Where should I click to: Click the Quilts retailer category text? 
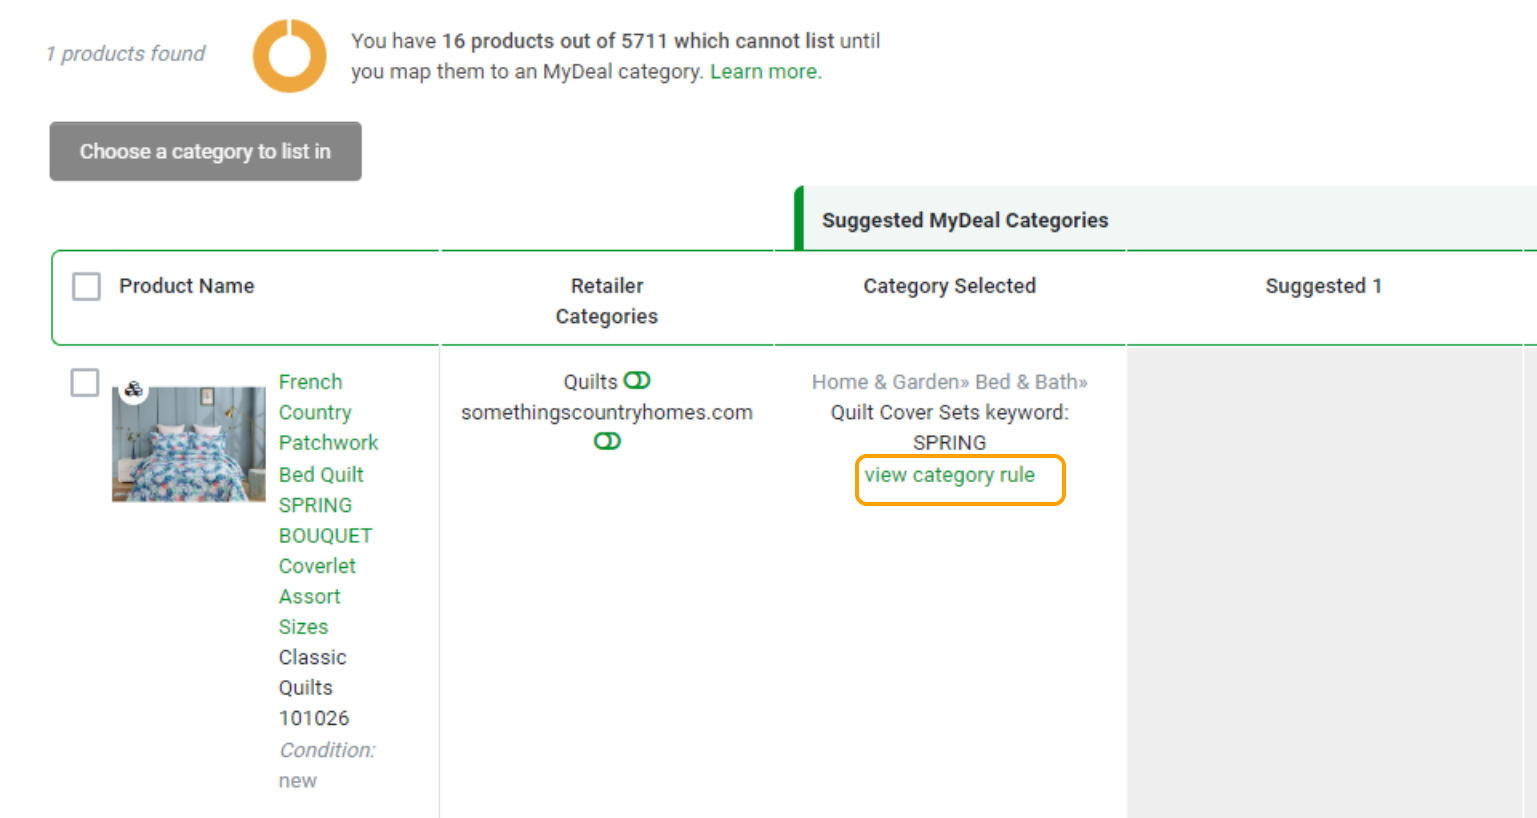tap(590, 382)
